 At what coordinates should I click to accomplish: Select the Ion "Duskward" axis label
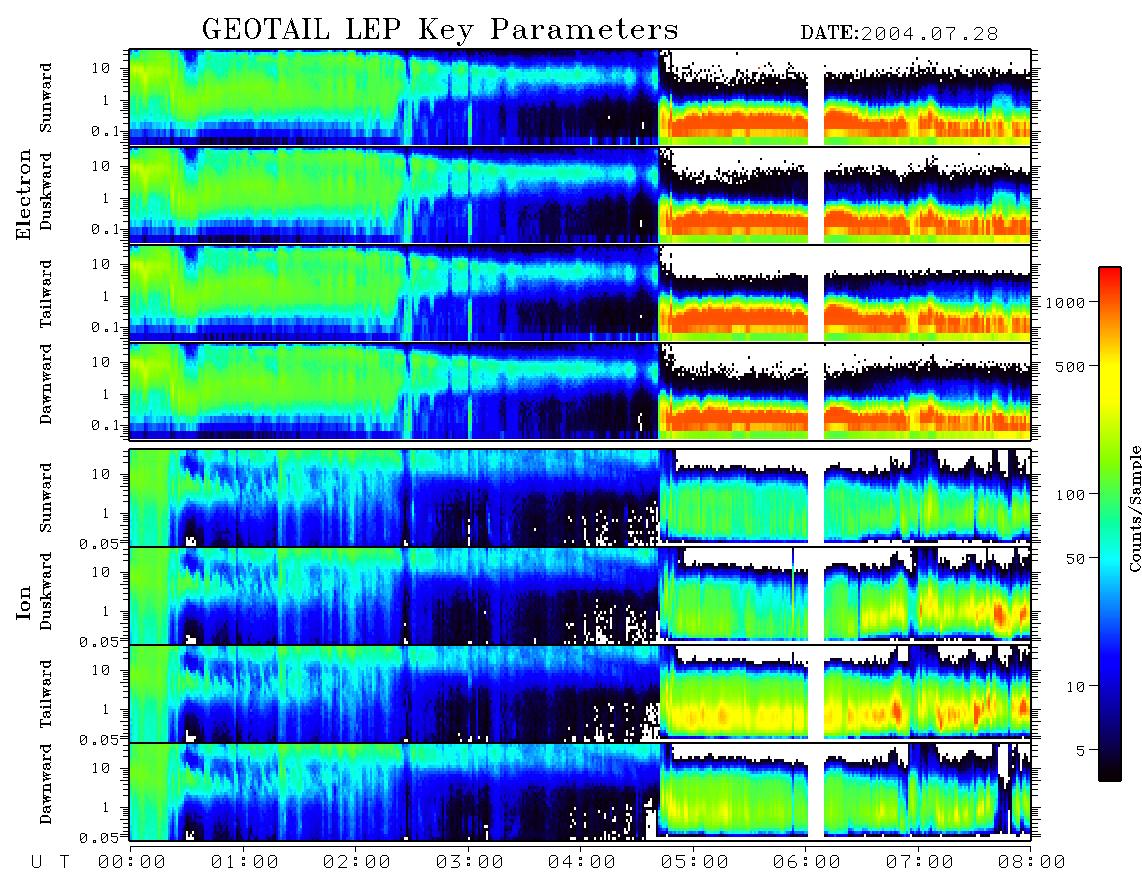pos(46,592)
